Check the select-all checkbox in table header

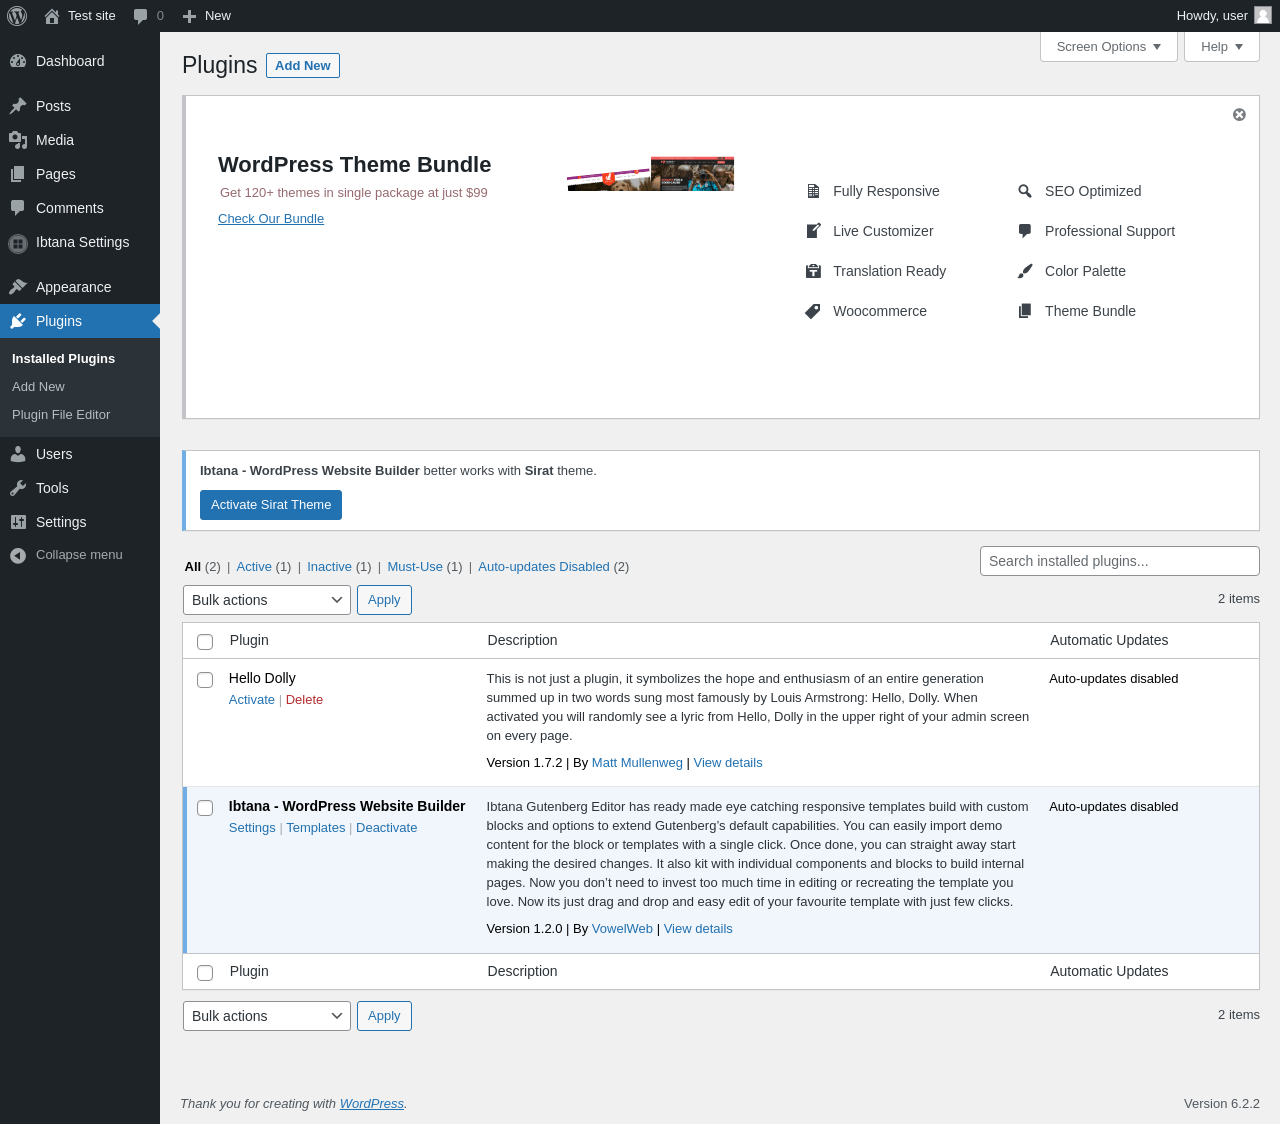[x=205, y=642]
